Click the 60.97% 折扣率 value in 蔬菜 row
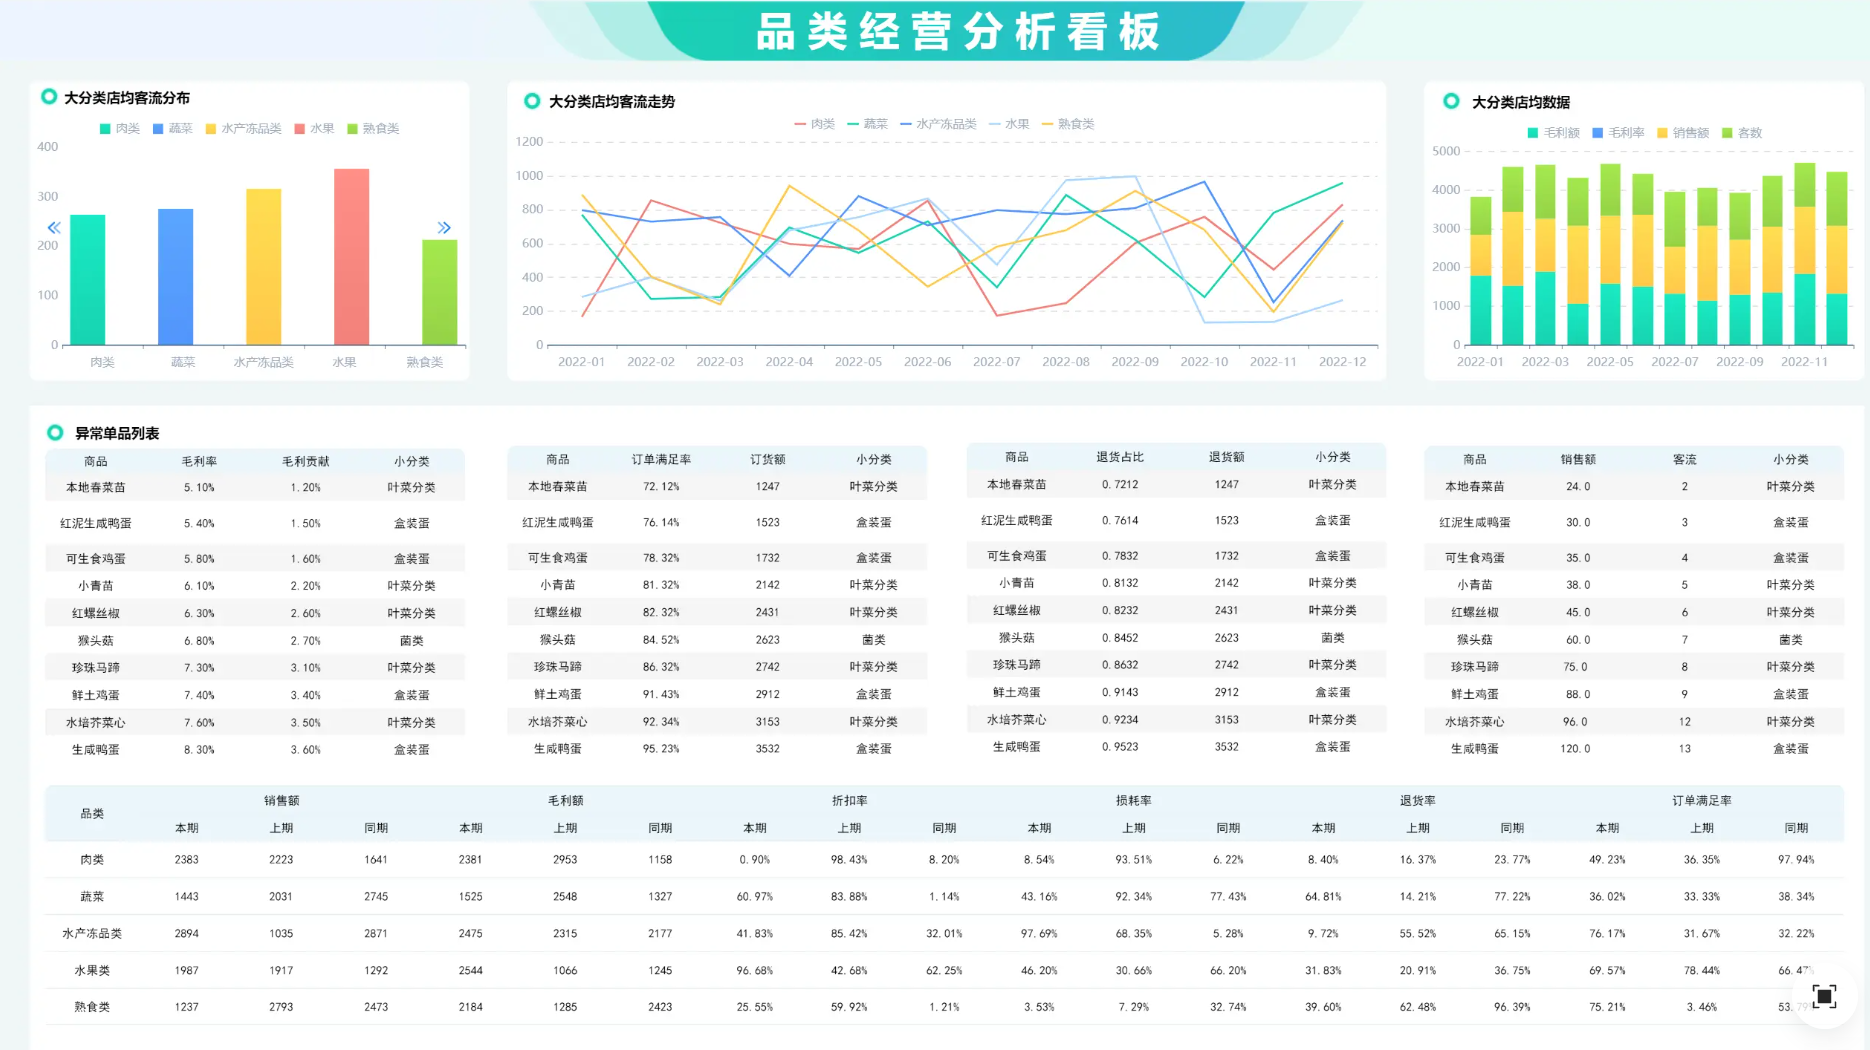 point(755,897)
